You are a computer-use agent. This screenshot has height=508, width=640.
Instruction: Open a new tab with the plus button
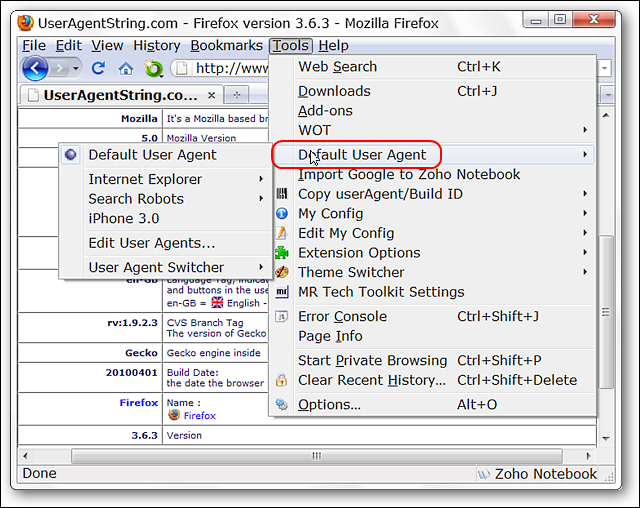pos(237,95)
